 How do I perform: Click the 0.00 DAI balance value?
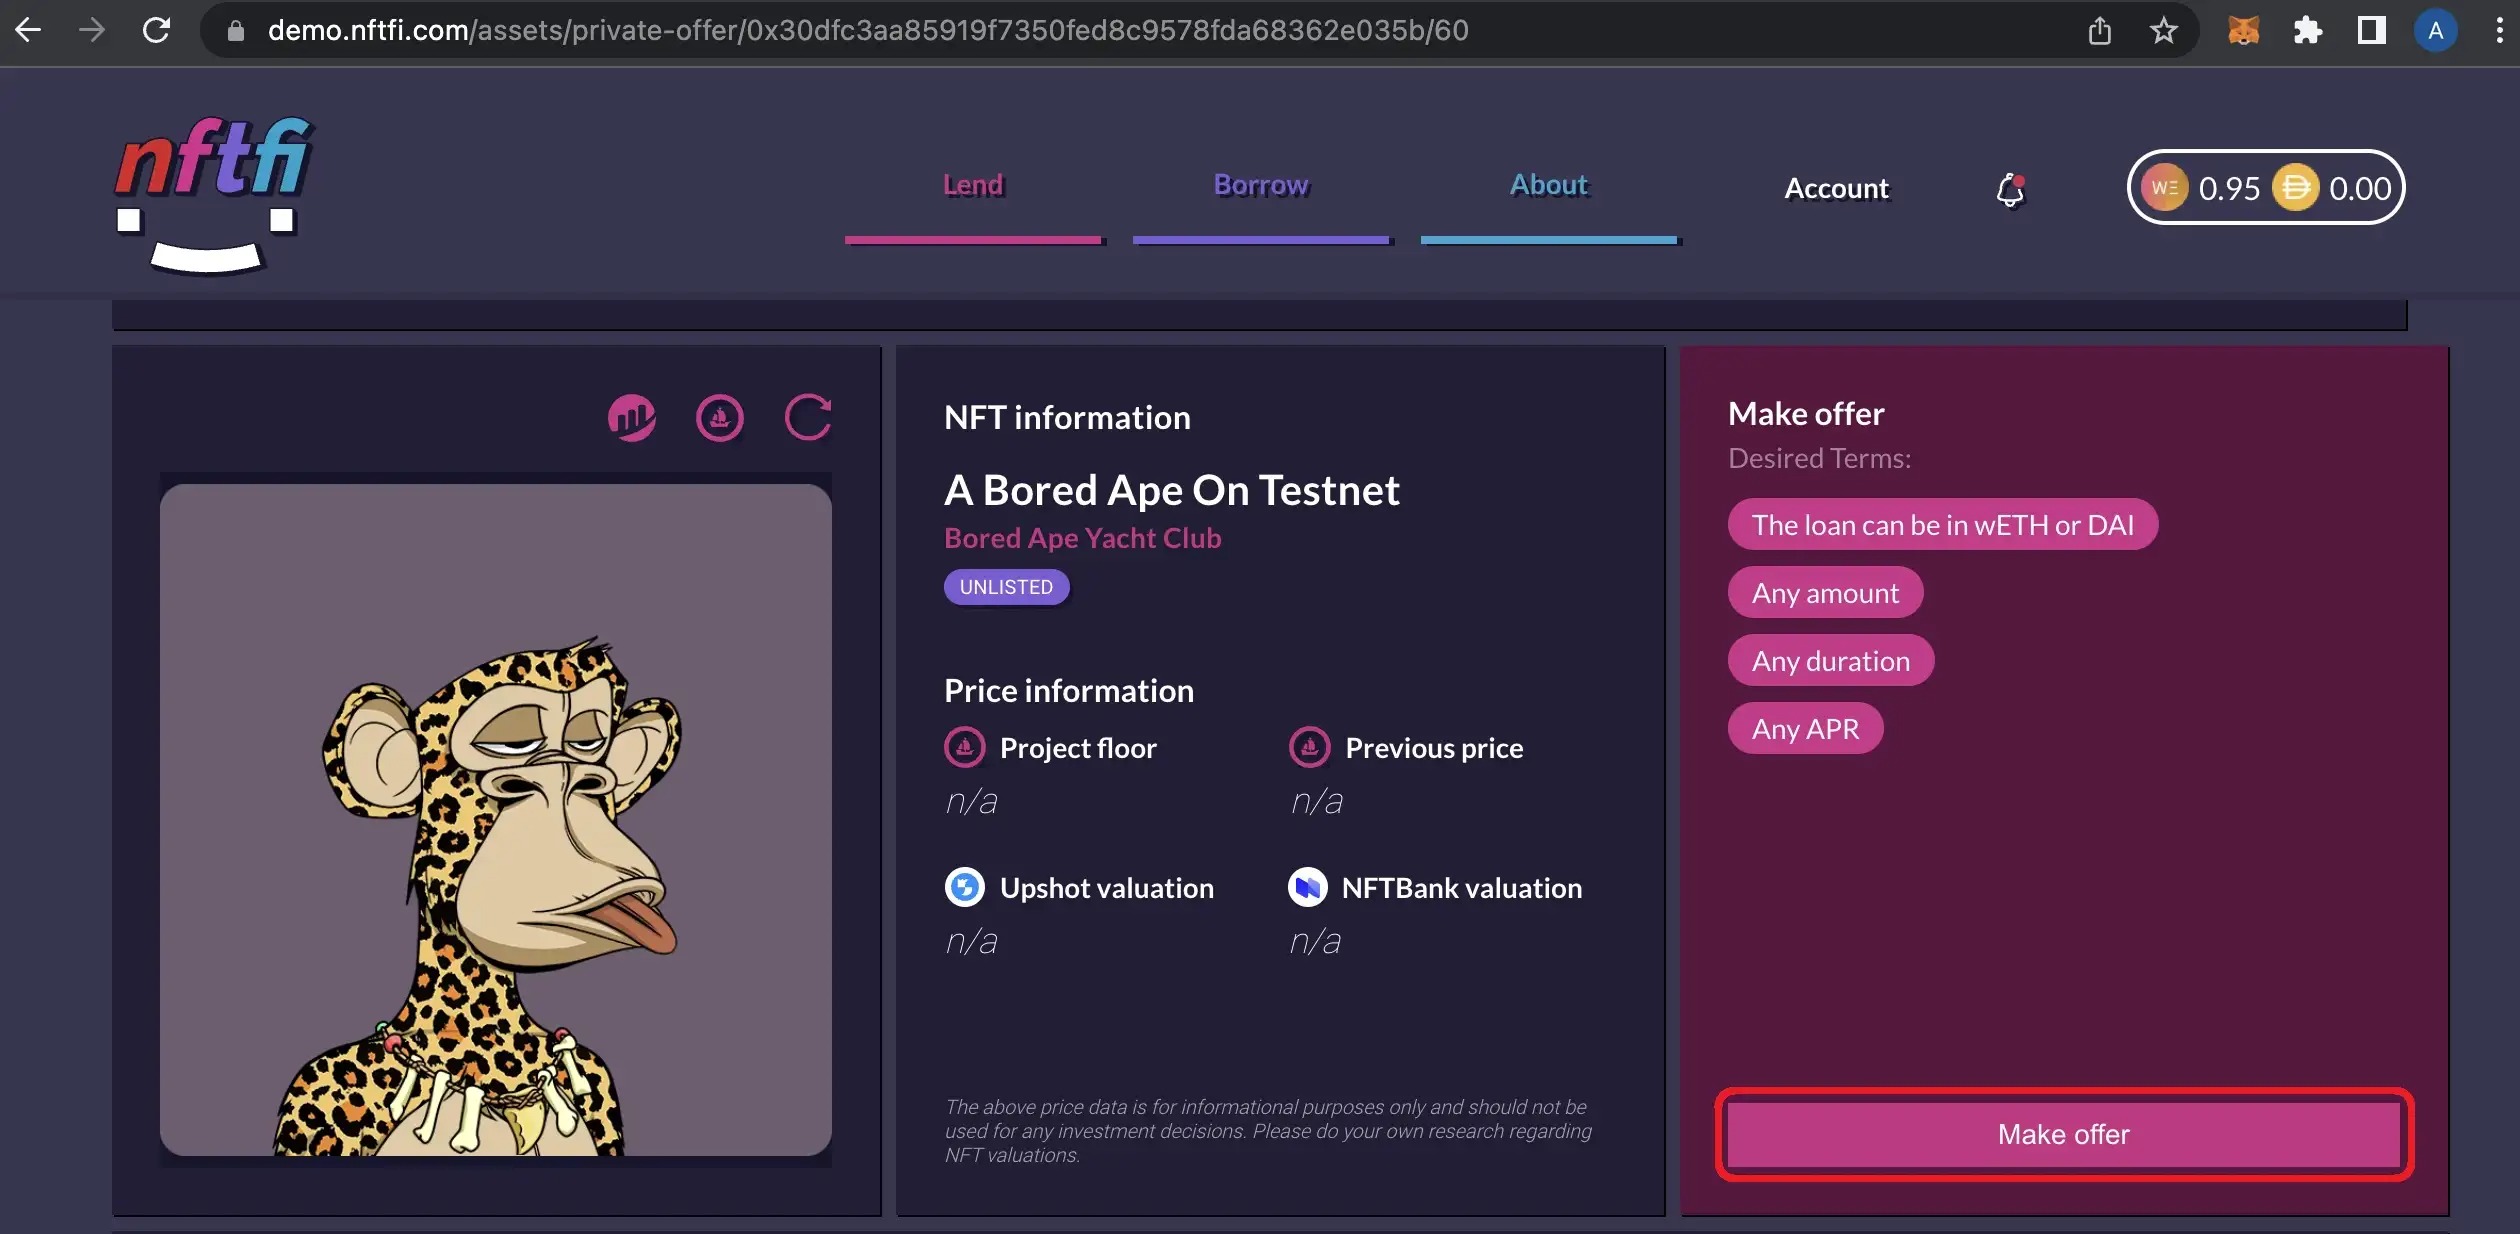[x=2360, y=188]
